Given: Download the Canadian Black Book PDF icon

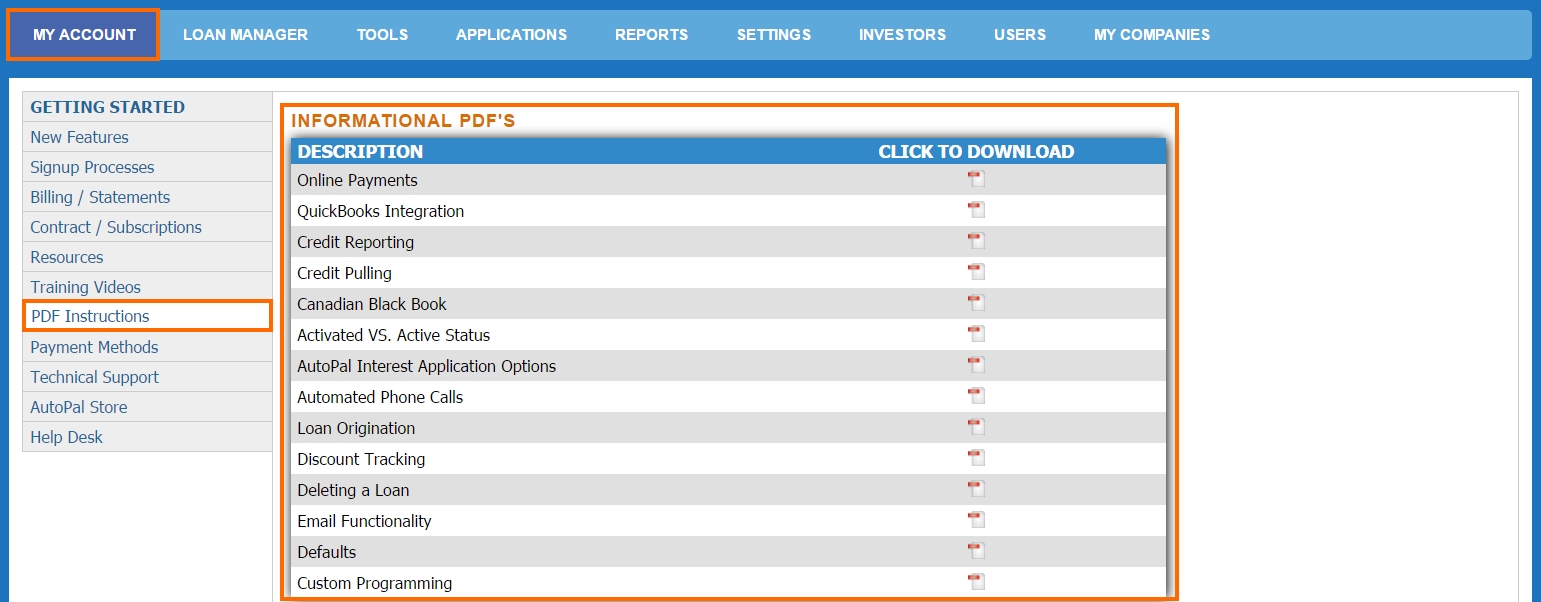Looking at the screenshot, I should [x=976, y=303].
